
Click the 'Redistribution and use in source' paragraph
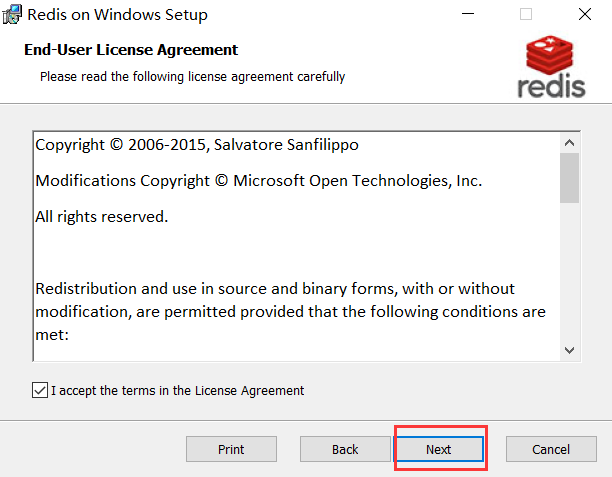click(x=290, y=311)
